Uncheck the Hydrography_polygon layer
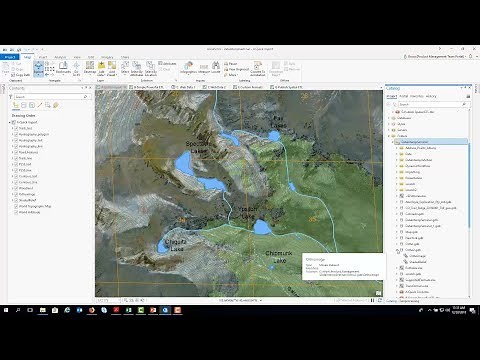Image resolution: width=480 pixels, height=360 pixels. click(x=16, y=134)
